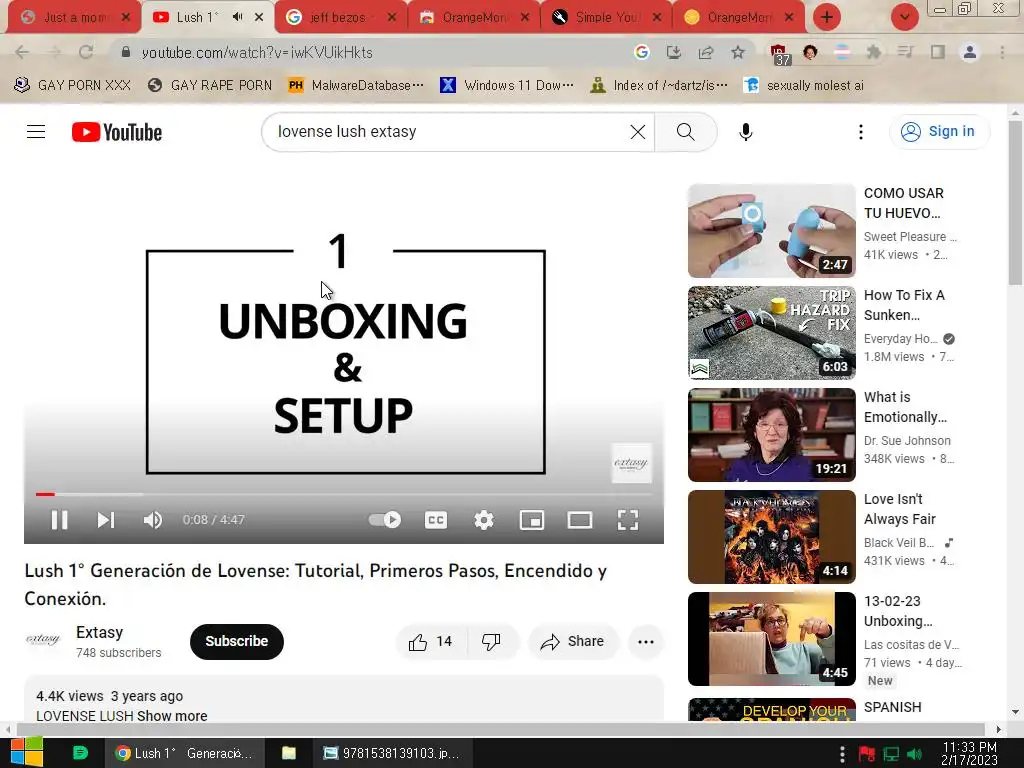Open the Chrome profile icon
Viewport: 1024px width, 768px height.
tap(970, 52)
